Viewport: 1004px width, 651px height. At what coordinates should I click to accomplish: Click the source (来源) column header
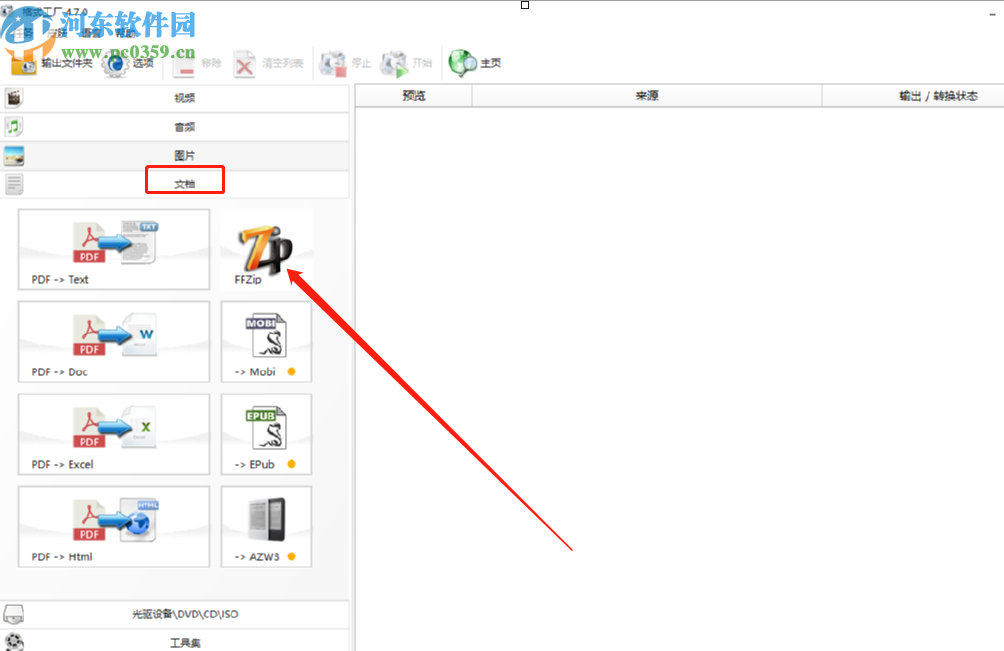(x=647, y=95)
